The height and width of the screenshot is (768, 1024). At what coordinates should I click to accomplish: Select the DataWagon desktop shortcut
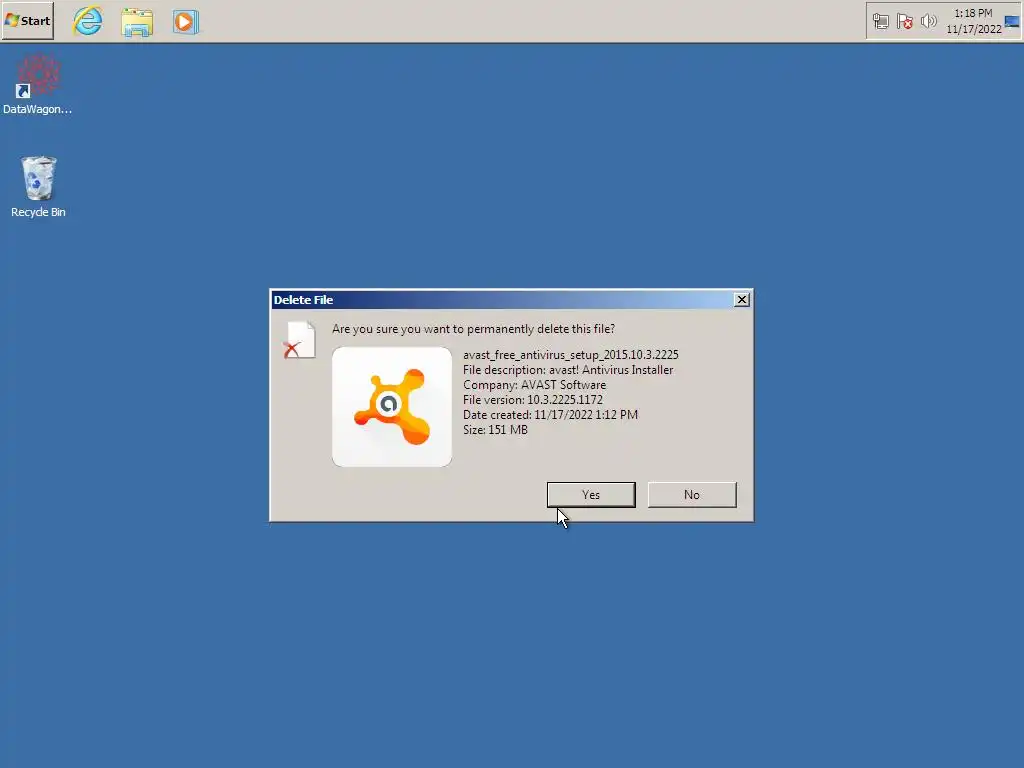[37, 85]
